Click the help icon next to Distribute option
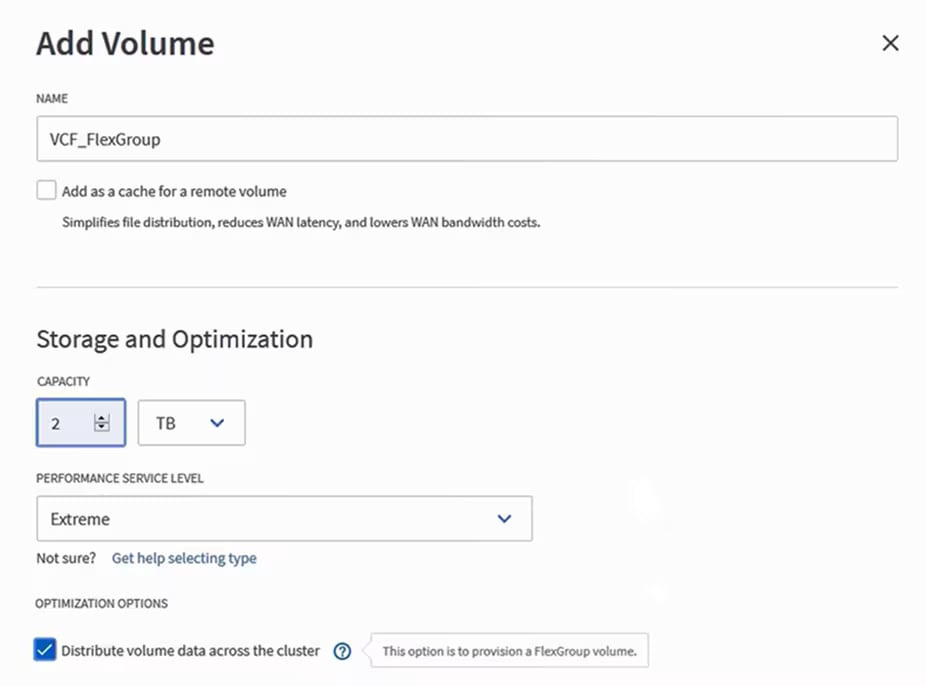Viewport: 926px width, 686px height. pos(343,651)
